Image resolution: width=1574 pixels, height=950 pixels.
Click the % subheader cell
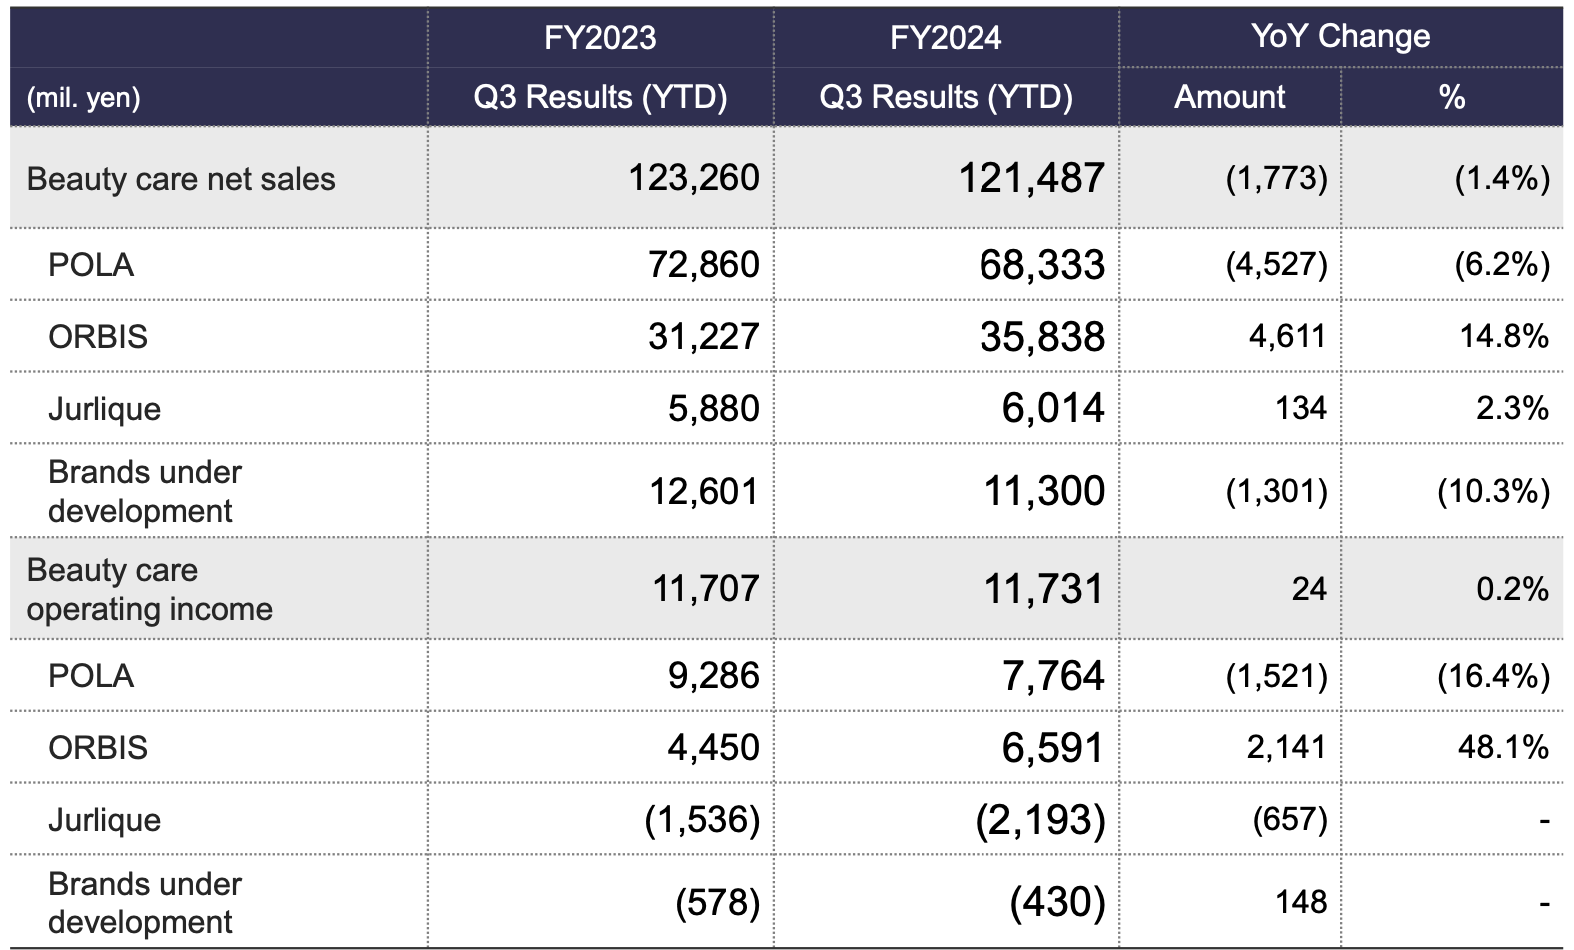coord(1451,97)
